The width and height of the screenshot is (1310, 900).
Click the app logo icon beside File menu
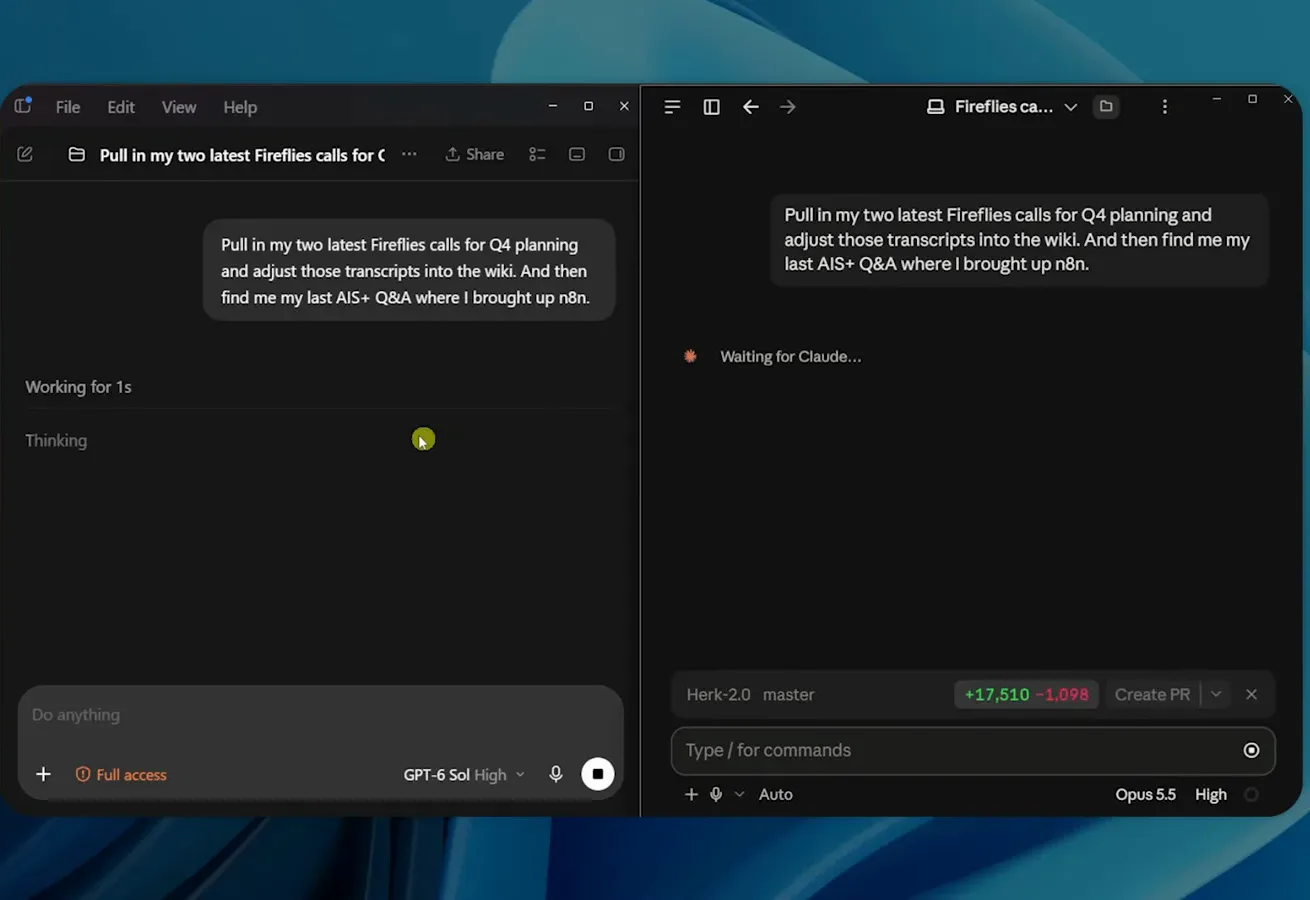tap(23, 106)
